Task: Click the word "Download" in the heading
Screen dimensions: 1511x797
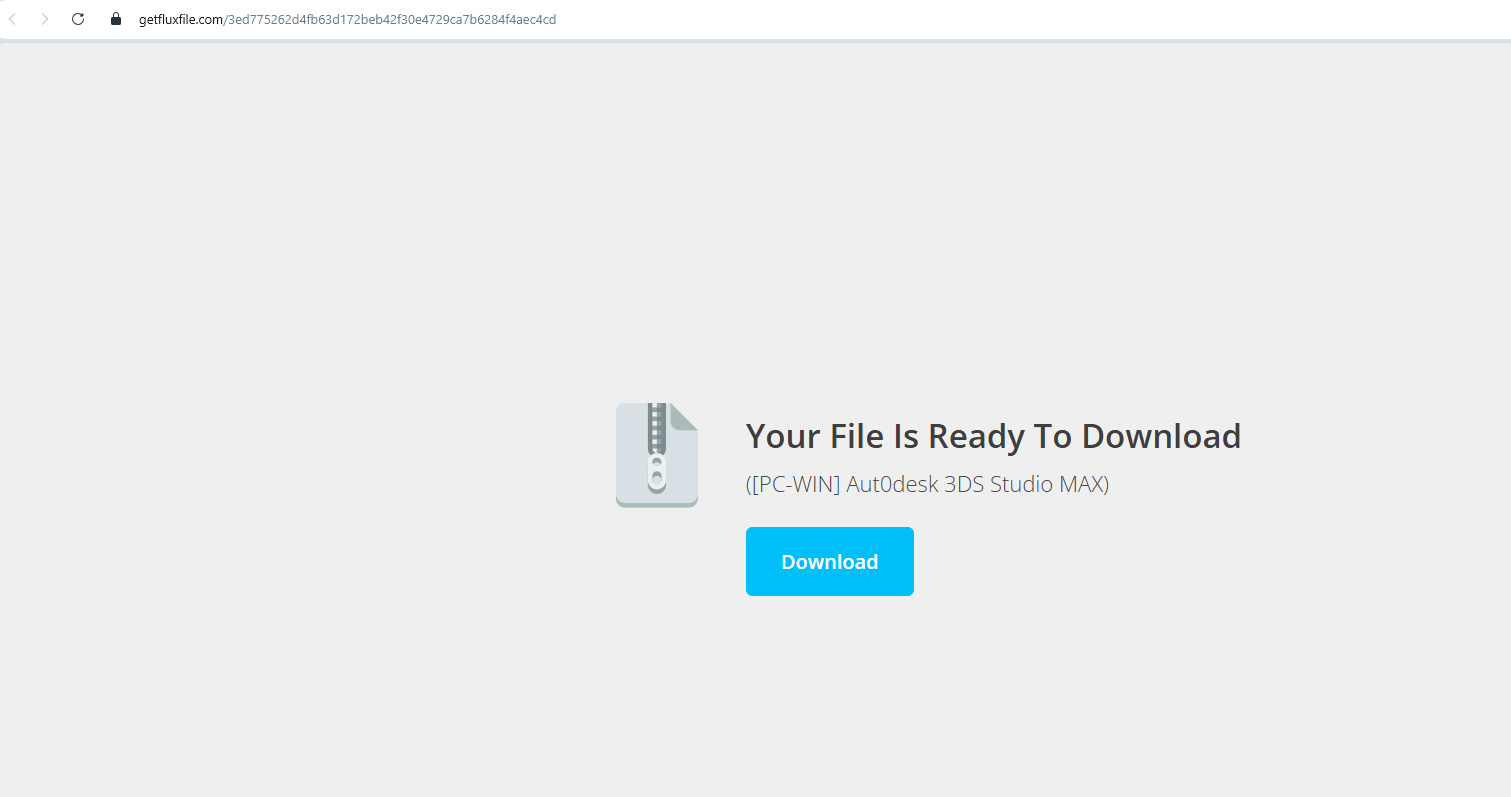Action: (x=1160, y=436)
